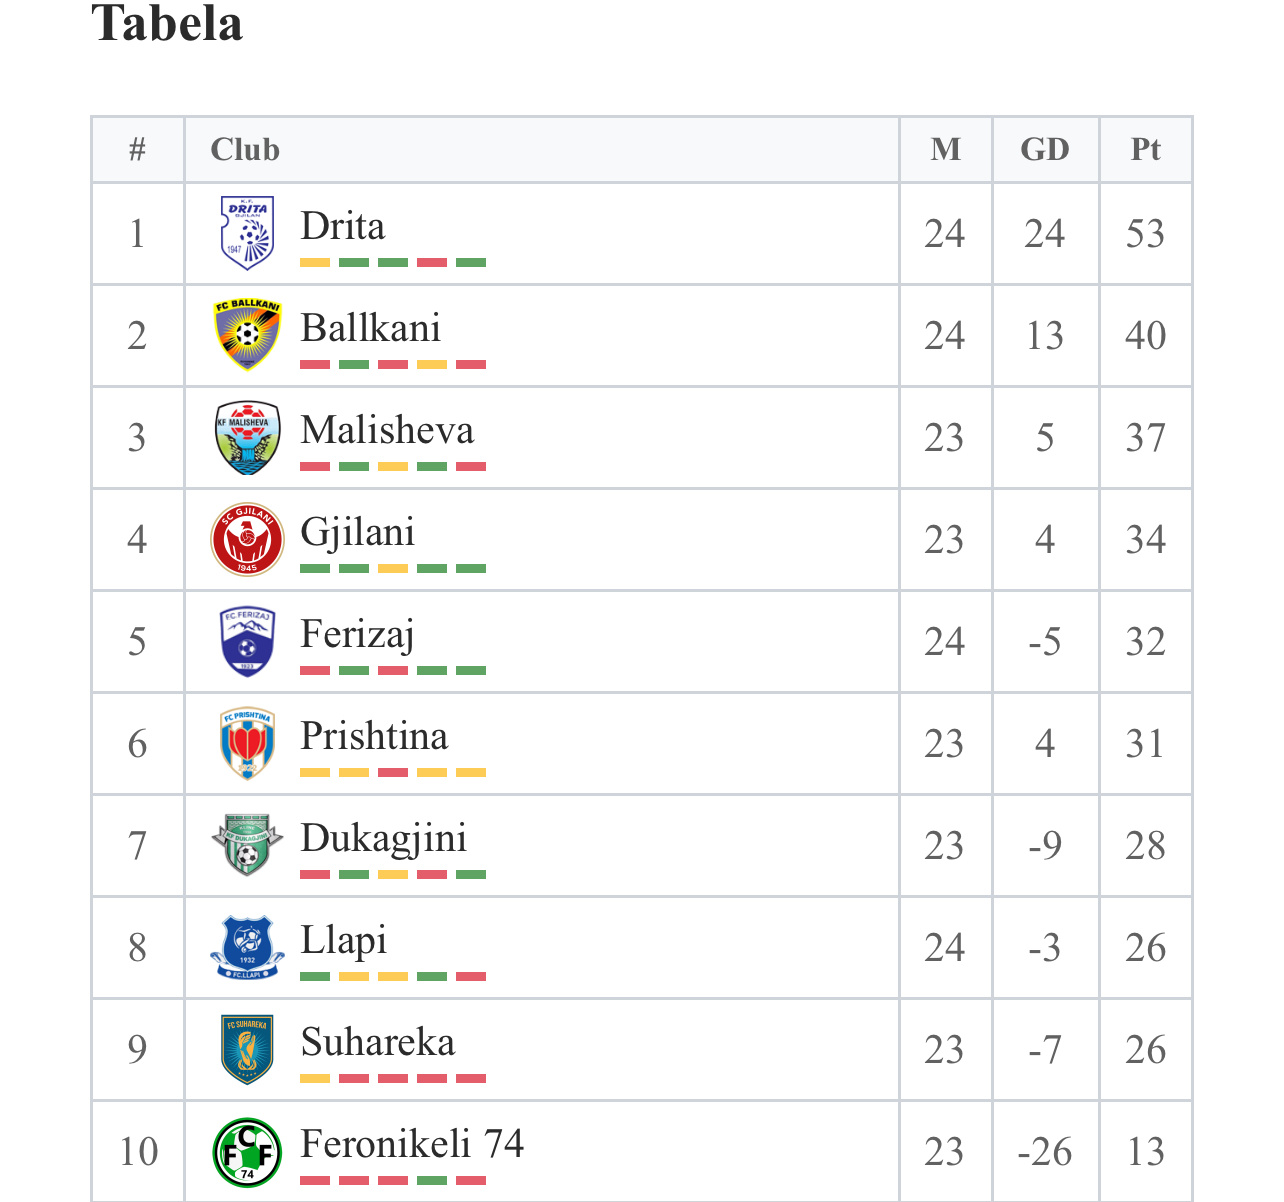The width and height of the screenshot is (1284, 1202).
Task: Select the Suhareka team name
Action: [377, 1042]
